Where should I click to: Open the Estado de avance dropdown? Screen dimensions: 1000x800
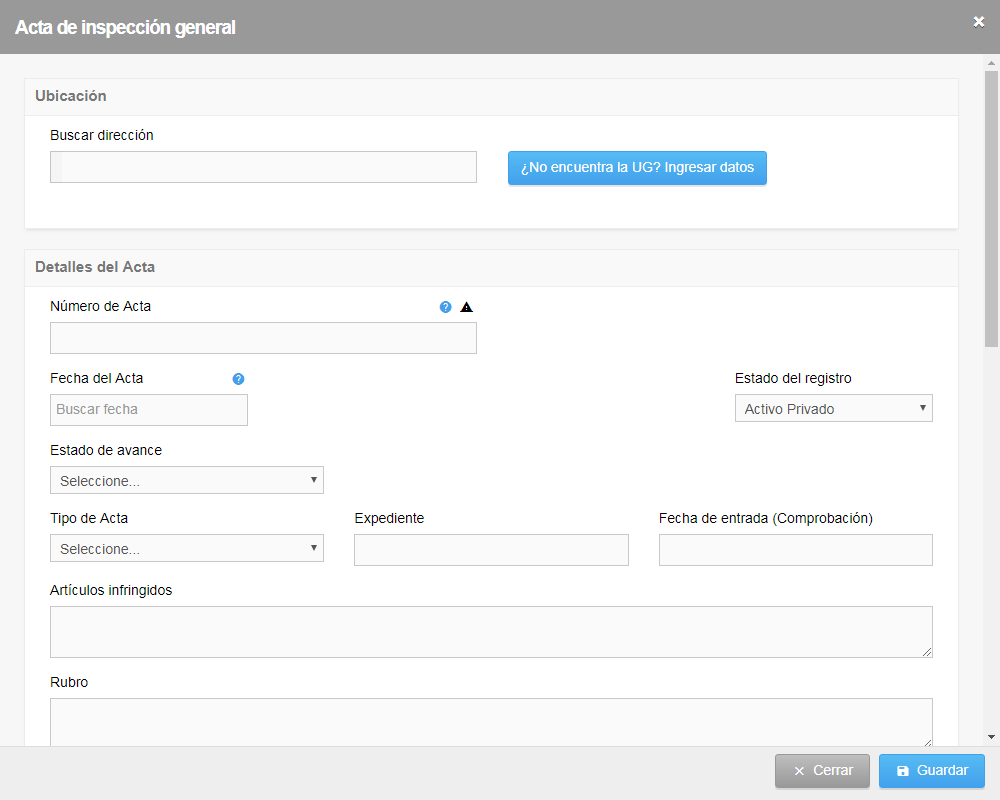(x=187, y=480)
